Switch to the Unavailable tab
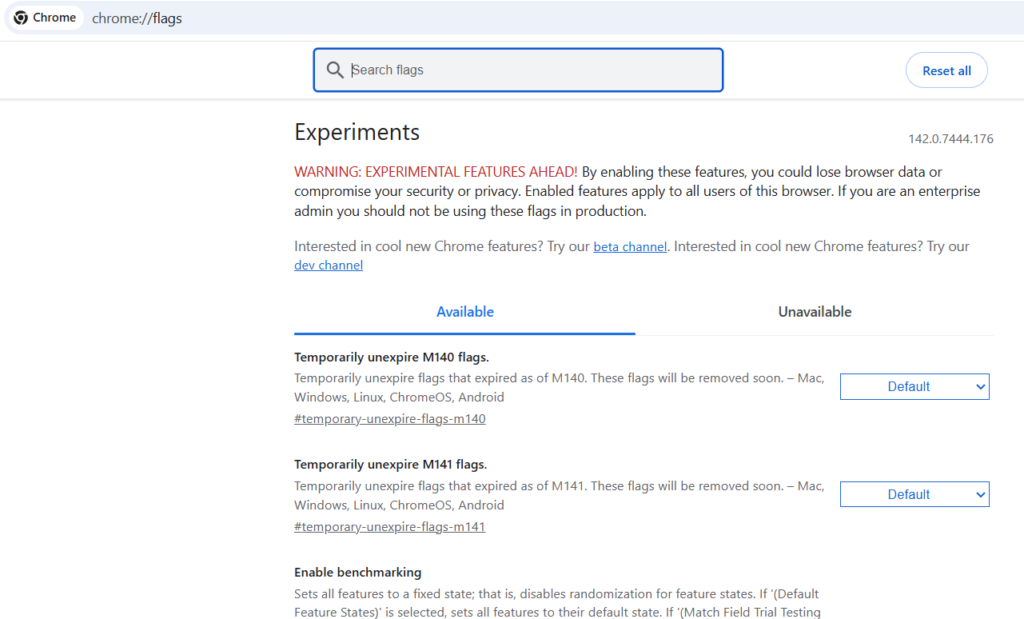 814,312
